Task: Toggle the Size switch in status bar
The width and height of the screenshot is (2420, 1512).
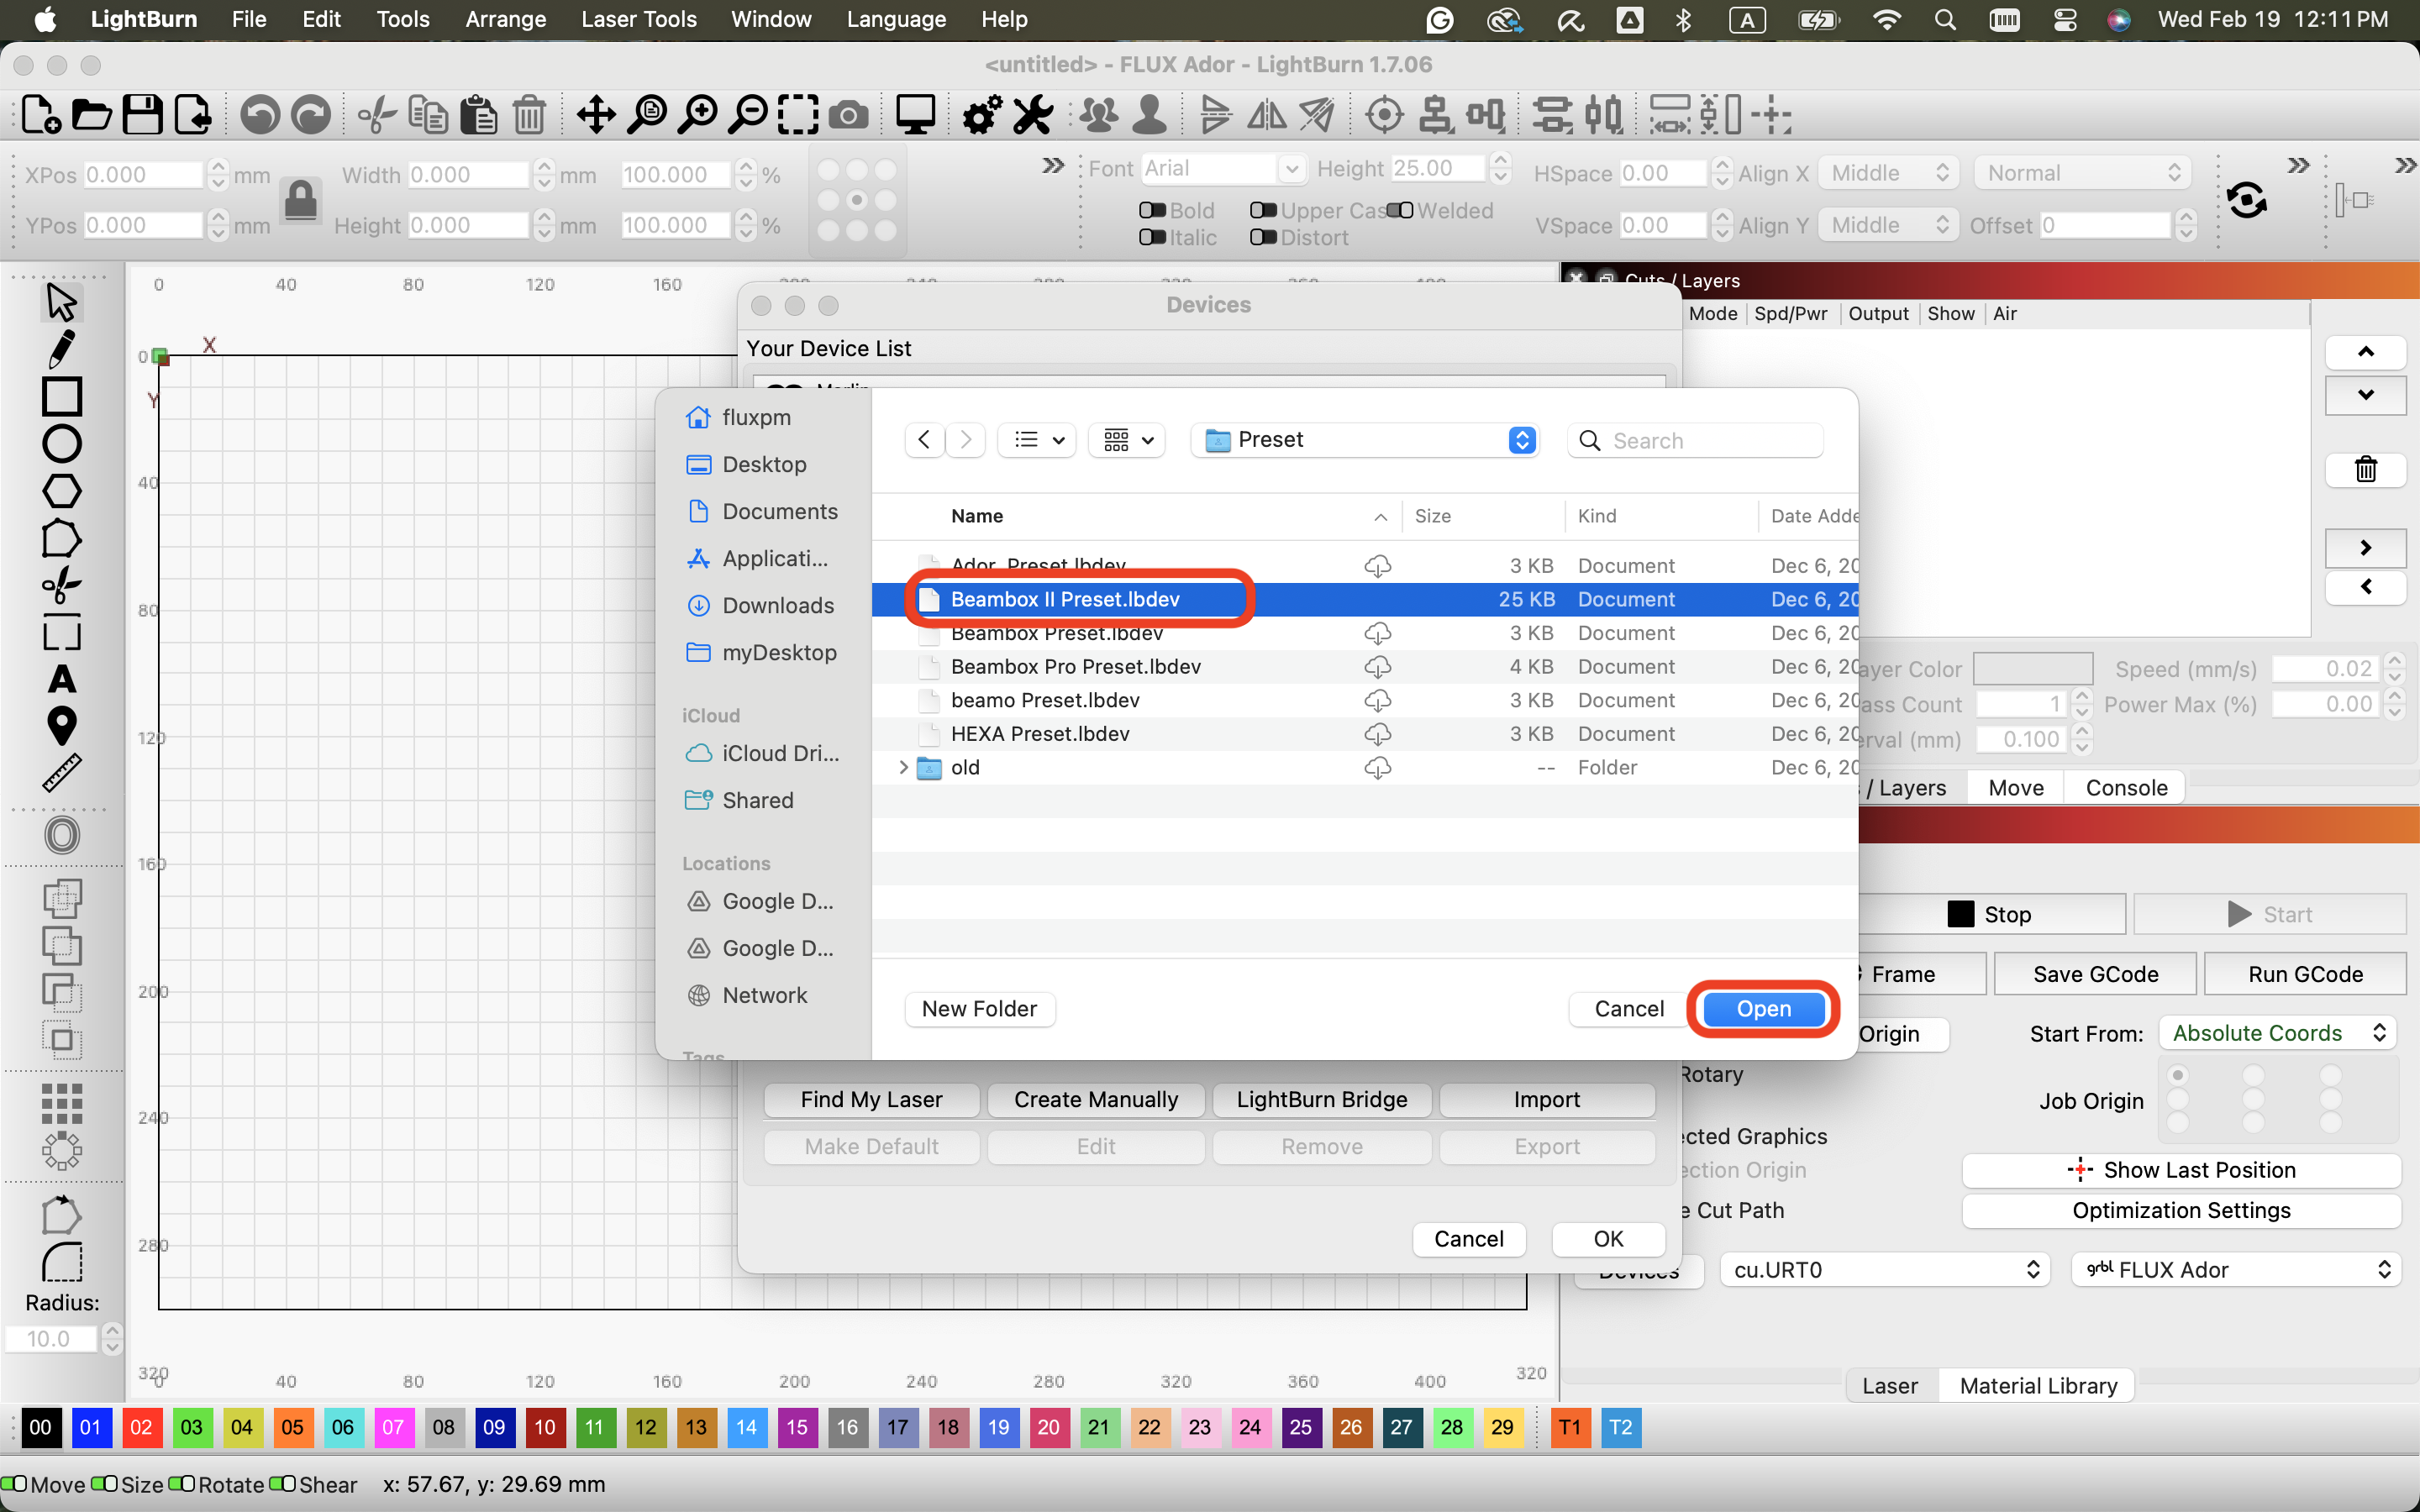Action: pyautogui.click(x=104, y=1484)
